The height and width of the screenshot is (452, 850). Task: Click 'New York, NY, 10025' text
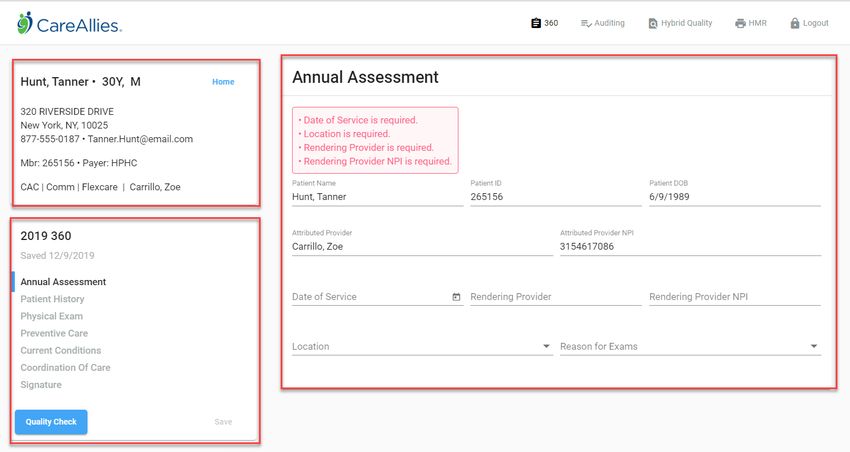click(x=64, y=125)
